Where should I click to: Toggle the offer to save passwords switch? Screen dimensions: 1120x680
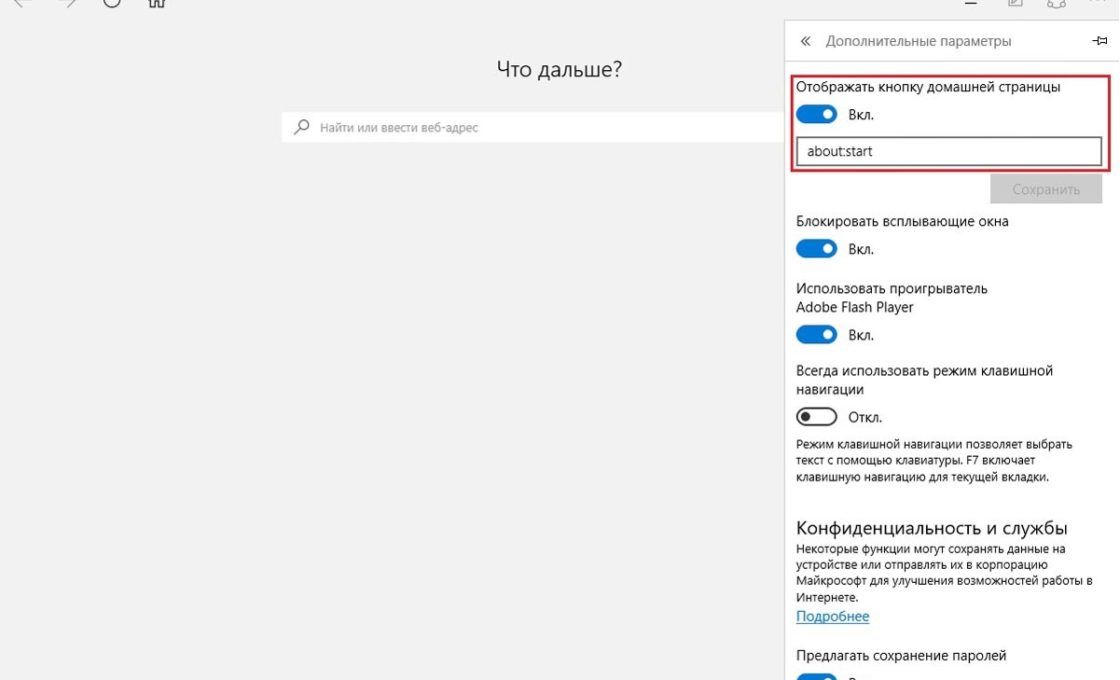point(816,676)
